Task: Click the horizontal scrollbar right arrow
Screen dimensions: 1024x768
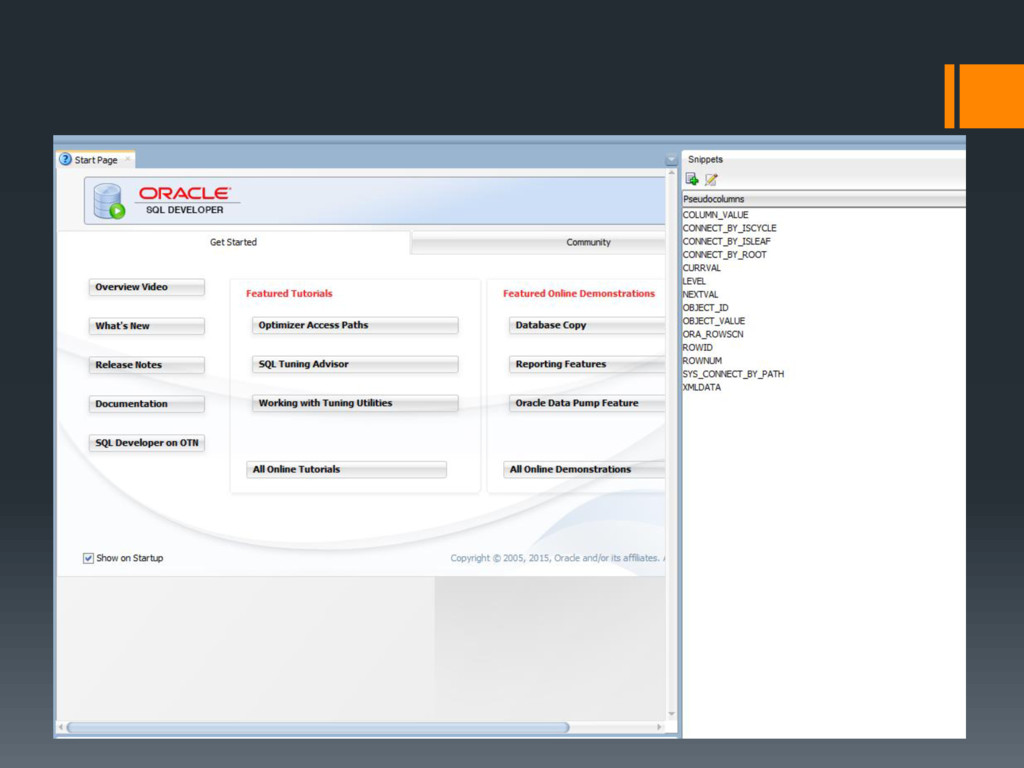Action: point(660,727)
